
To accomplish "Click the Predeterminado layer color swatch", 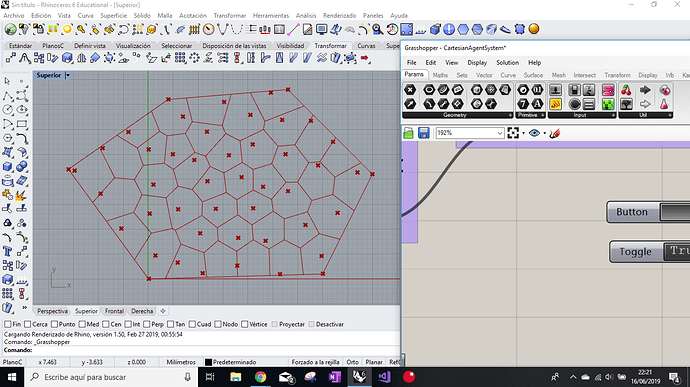I will click(209, 362).
